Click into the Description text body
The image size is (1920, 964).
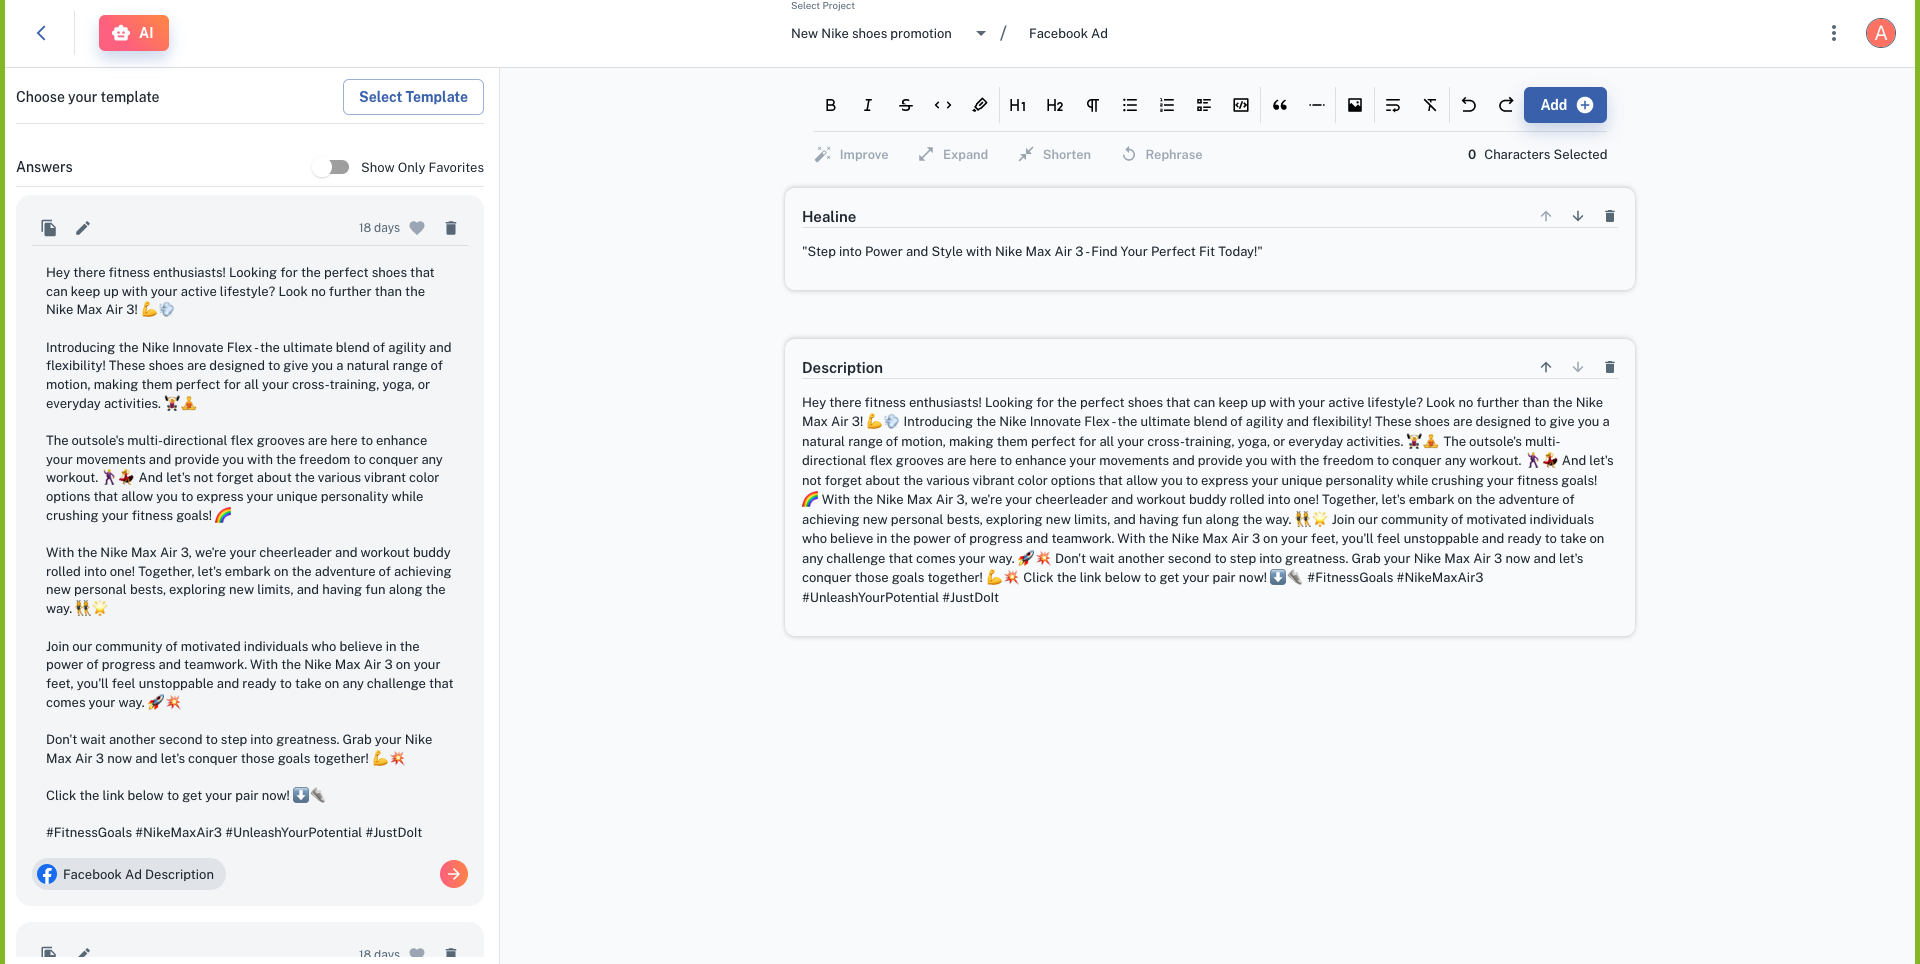[x=1208, y=500]
